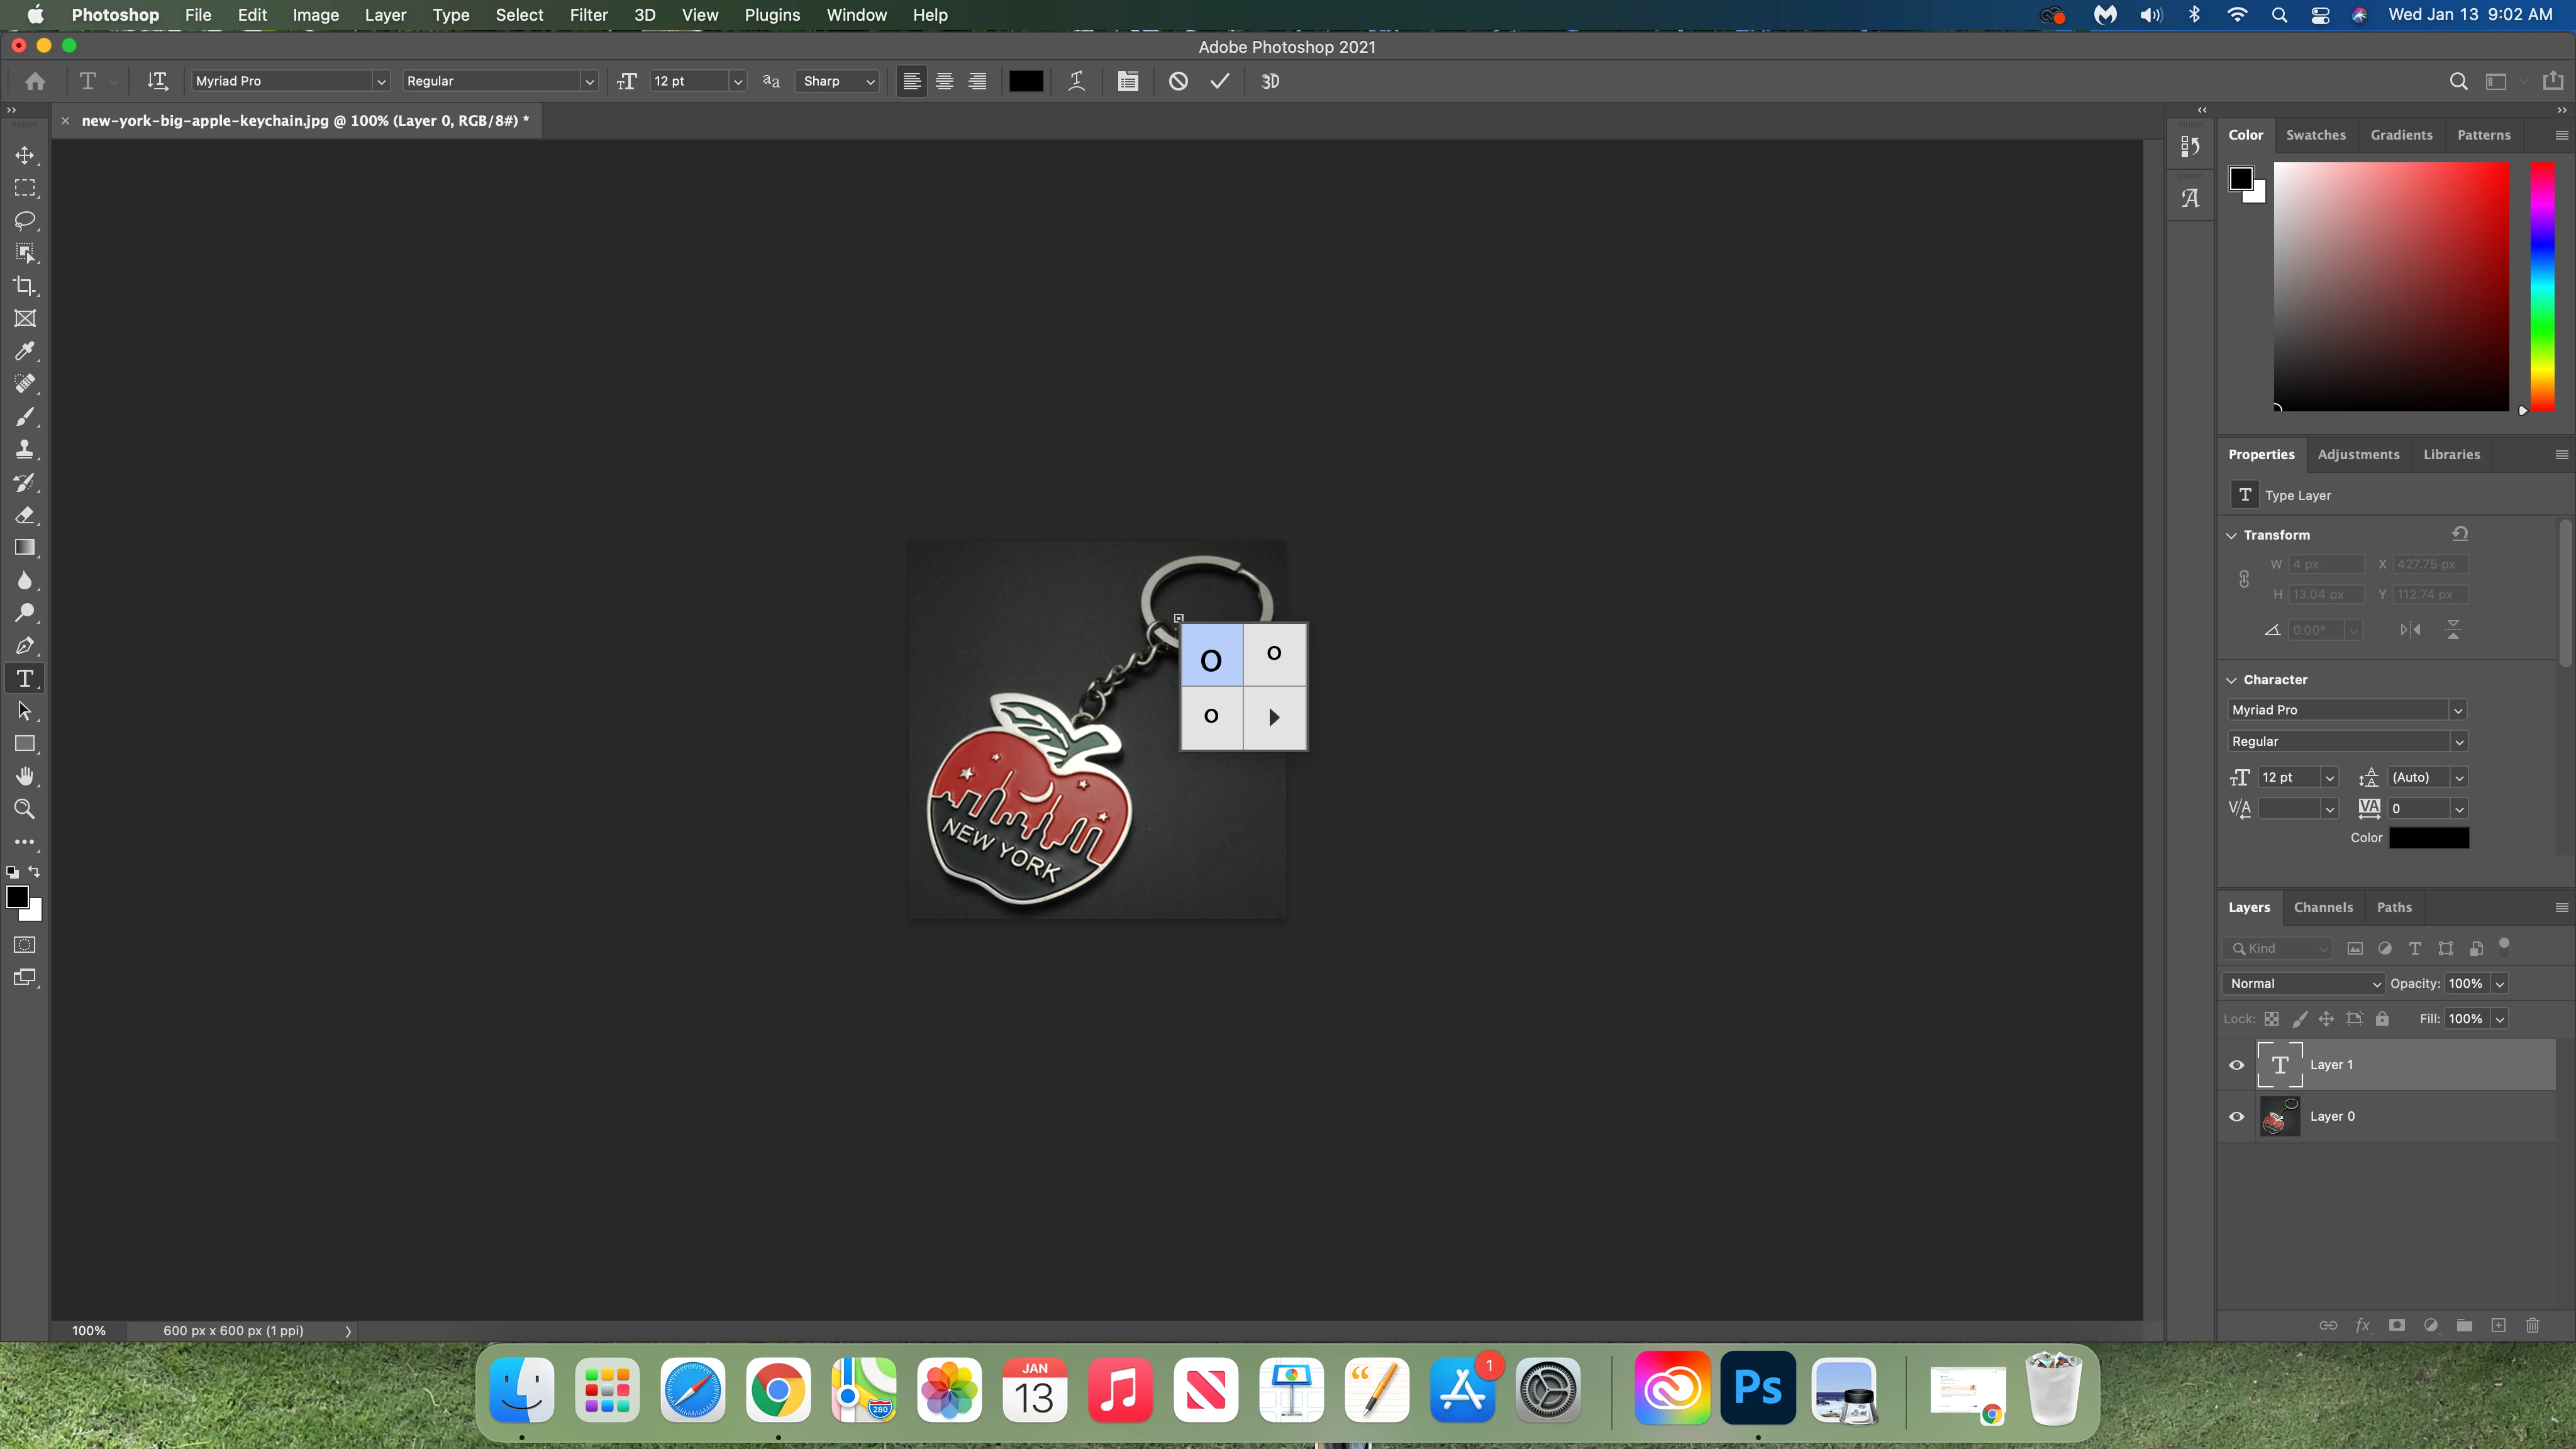
Task: Collapse the Character section
Action: click(2231, 680)
